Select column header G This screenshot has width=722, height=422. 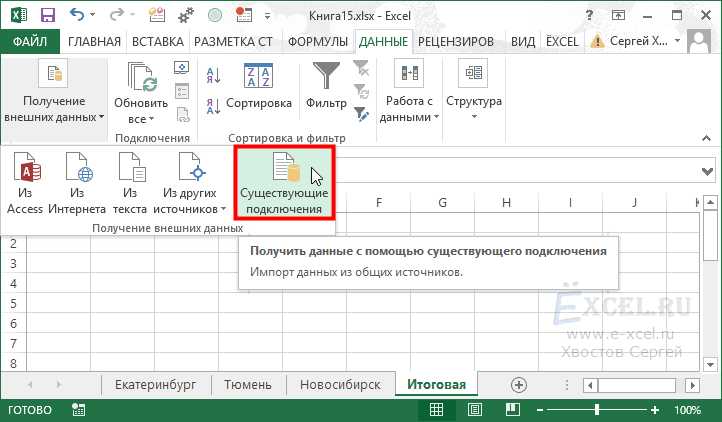(442, 203)
